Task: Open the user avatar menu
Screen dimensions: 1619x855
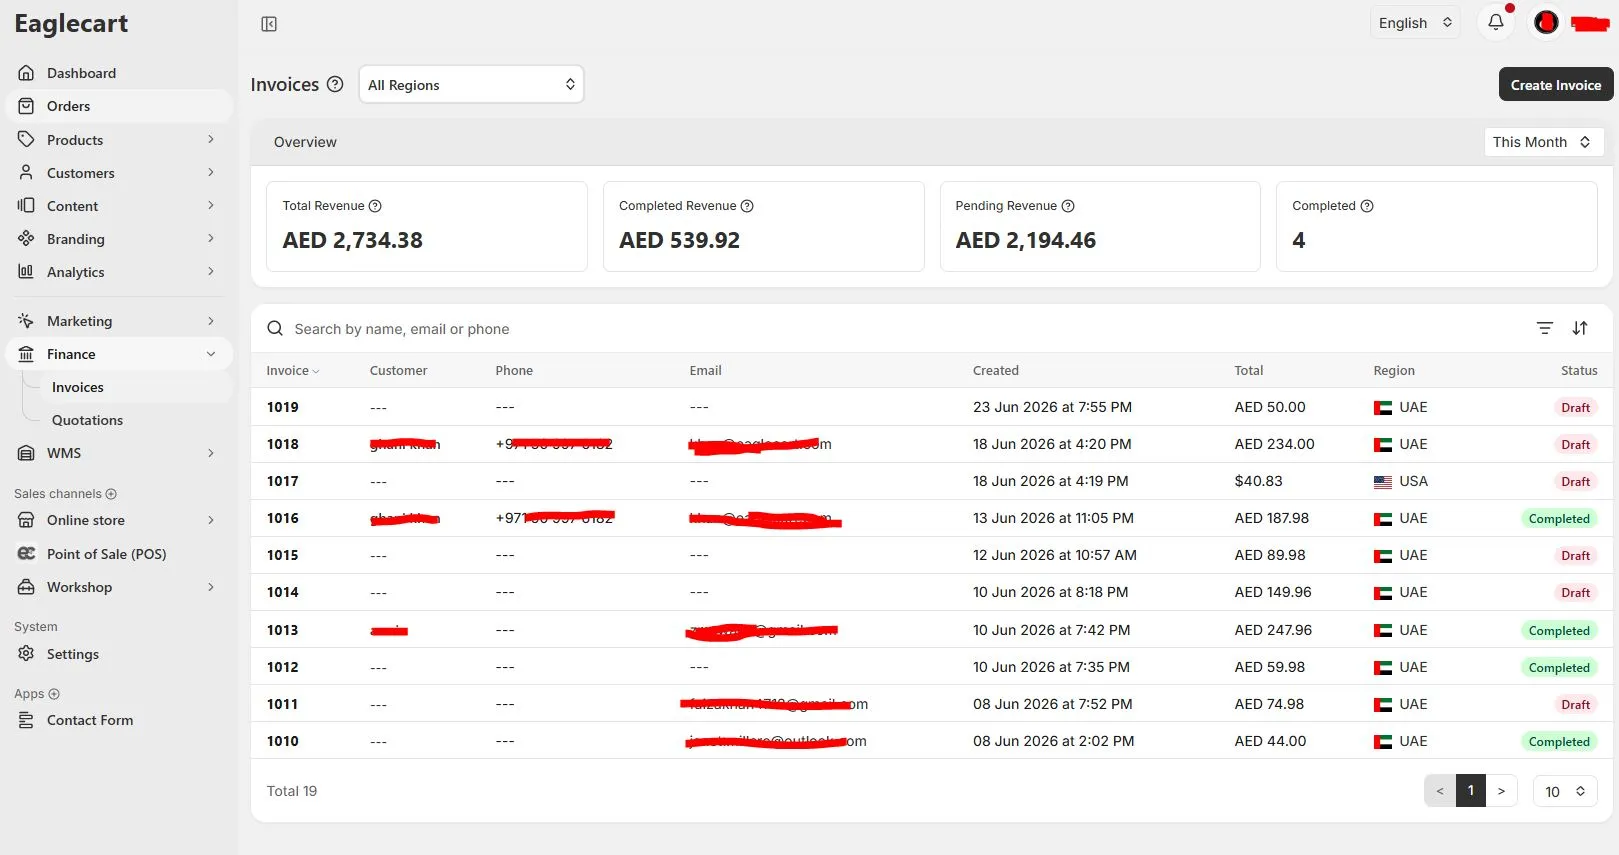Action: (1546, 22)
